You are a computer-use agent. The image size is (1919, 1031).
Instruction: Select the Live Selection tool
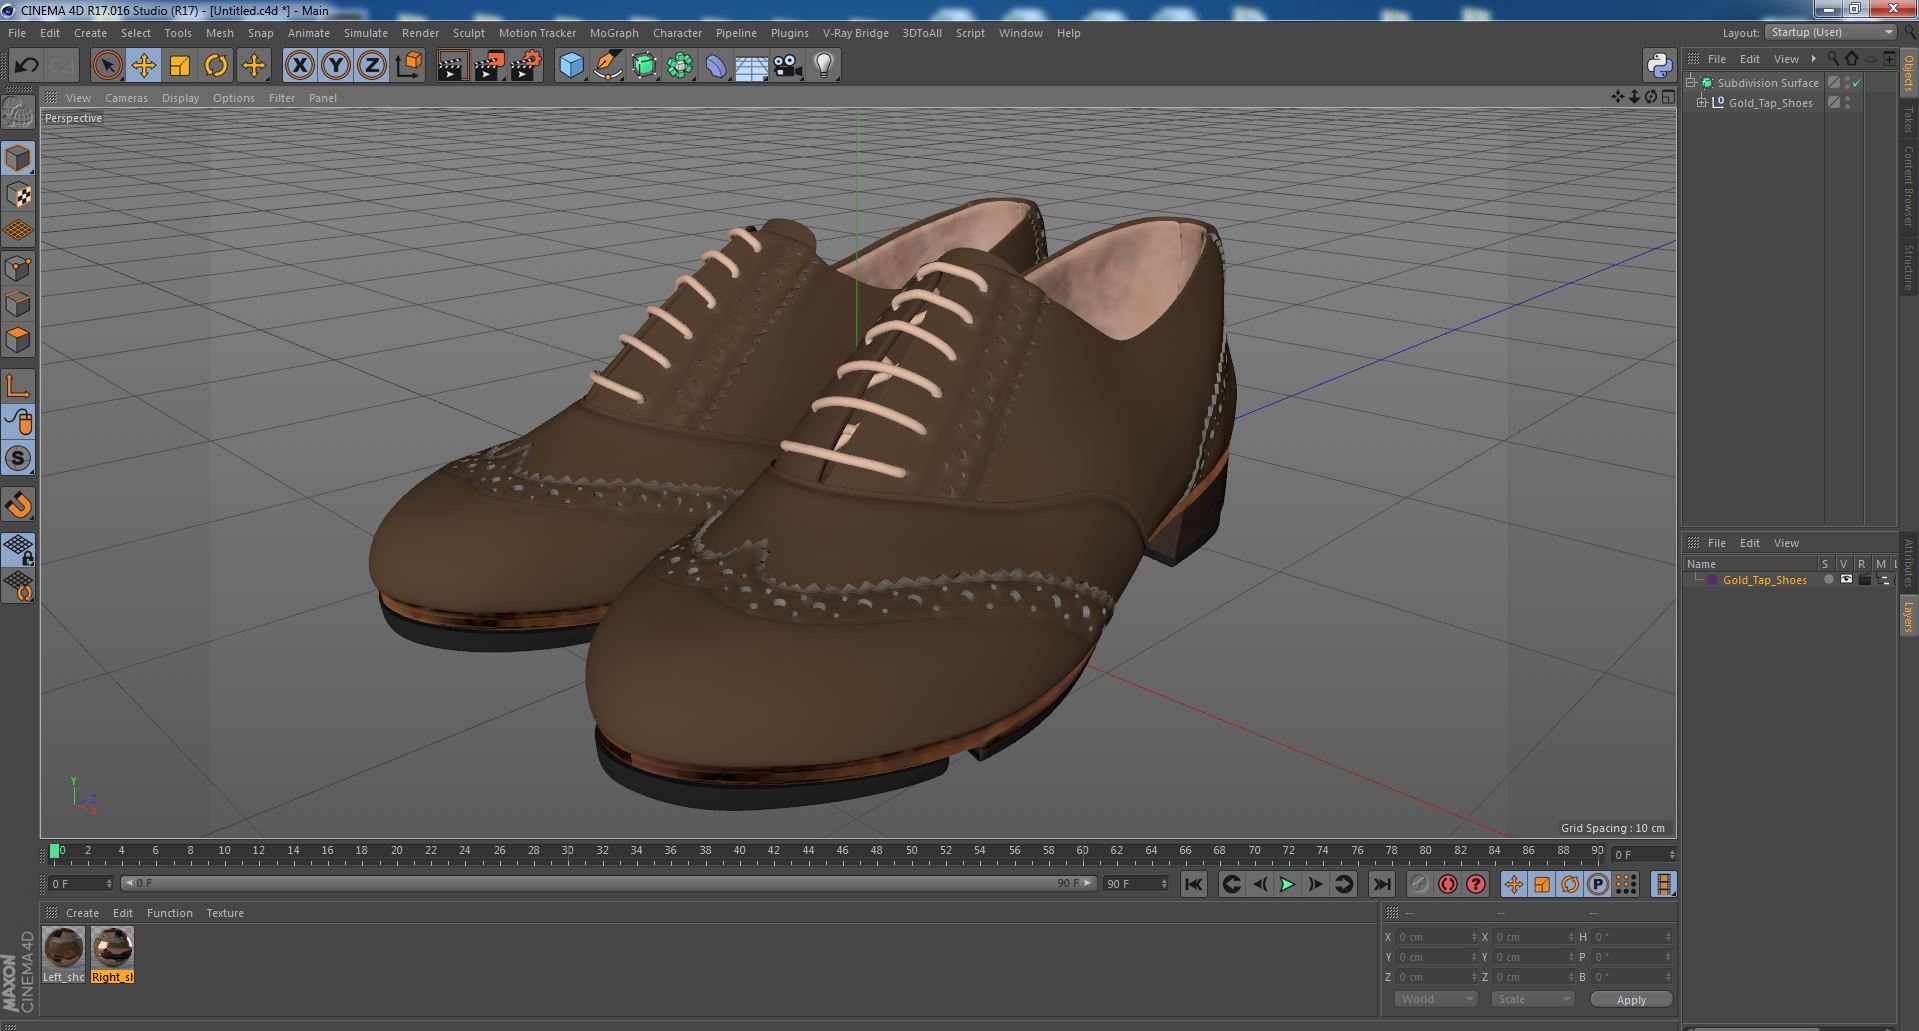coord(107,66)
